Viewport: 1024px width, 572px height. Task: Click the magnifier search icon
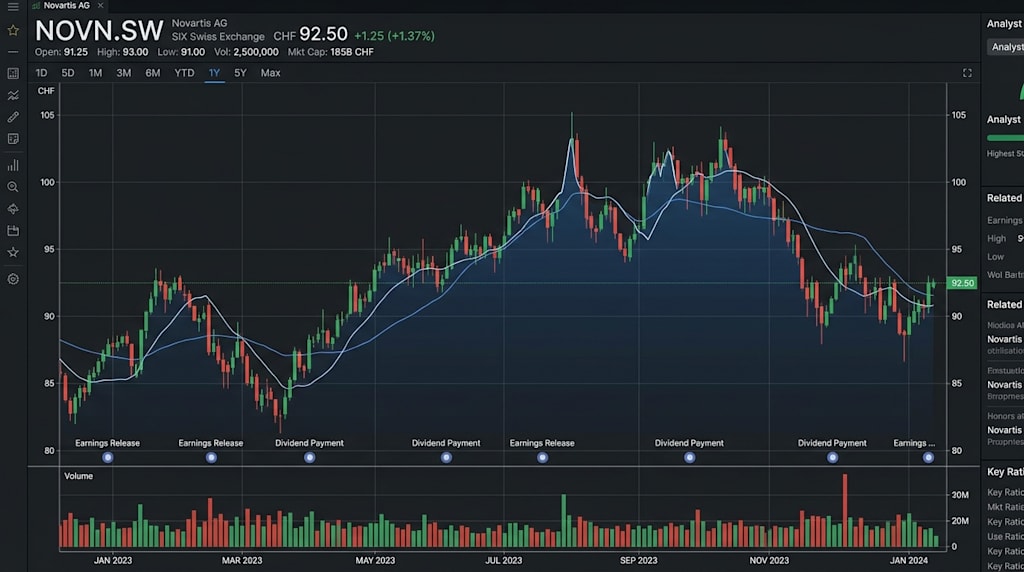[x=13, y=187]
